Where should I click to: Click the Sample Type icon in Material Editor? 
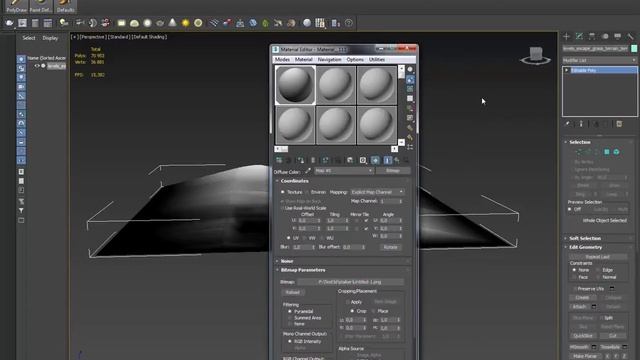tap(410, 69)
